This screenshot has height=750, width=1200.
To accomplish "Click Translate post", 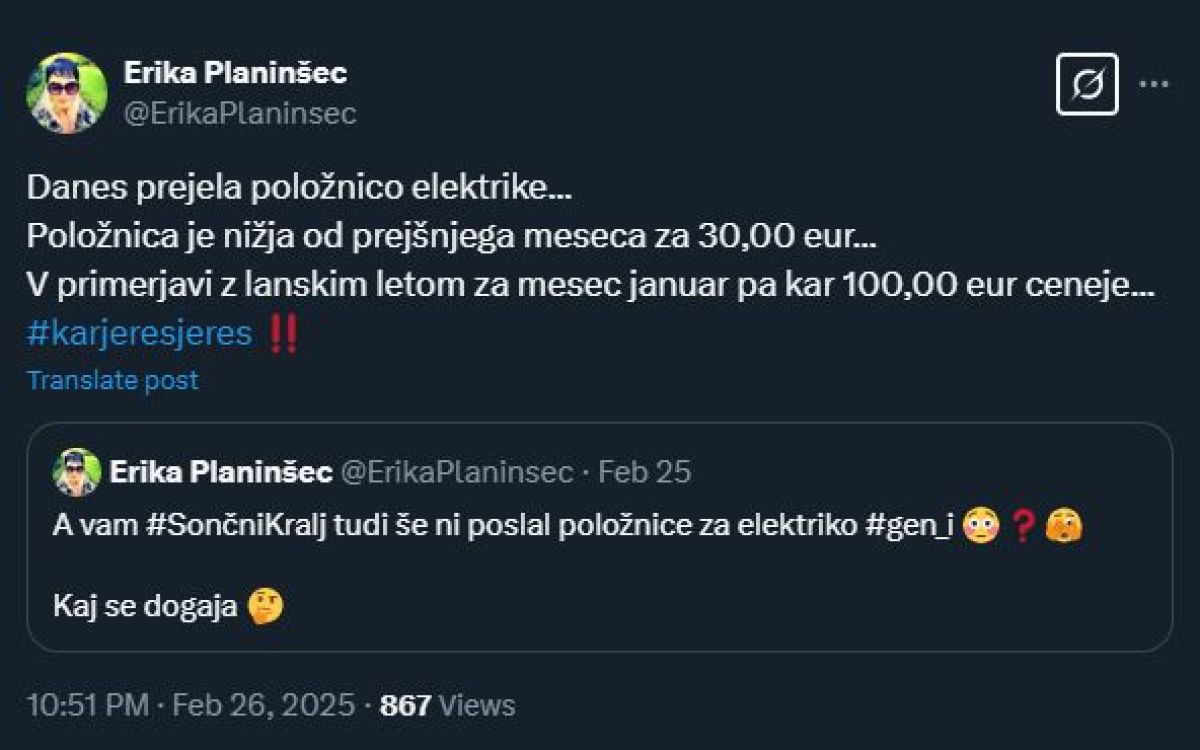I will [x=112, y=380].
